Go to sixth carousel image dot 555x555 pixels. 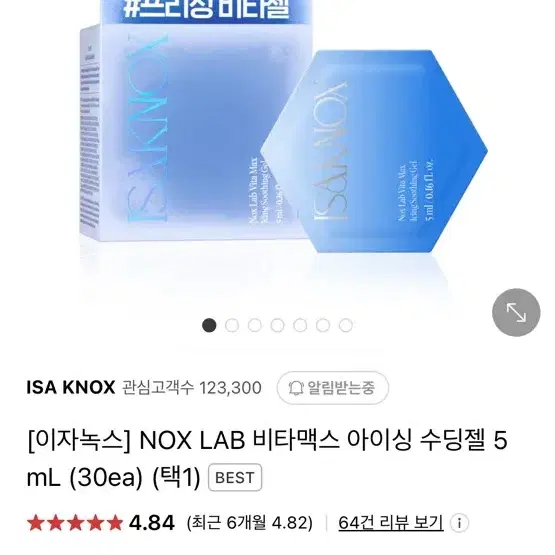coord(323,325)
